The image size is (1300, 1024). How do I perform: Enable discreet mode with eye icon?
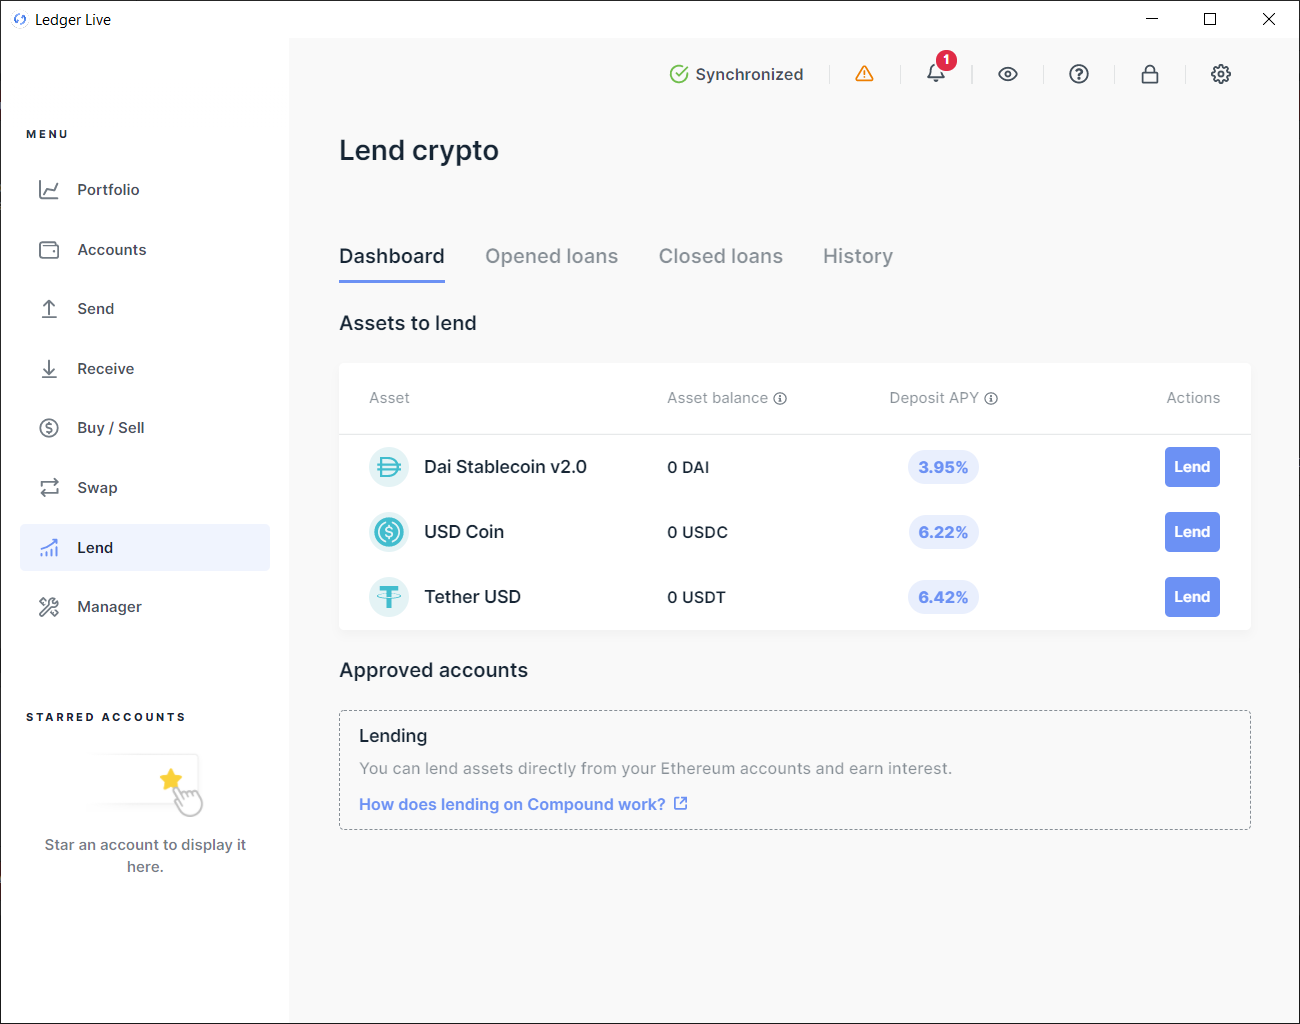pos(1007,73)
